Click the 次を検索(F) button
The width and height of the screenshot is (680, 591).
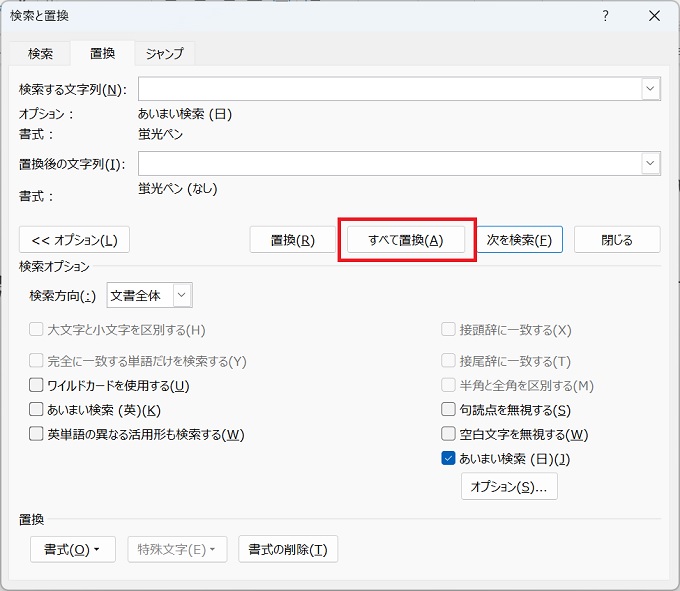coord(519,240)
